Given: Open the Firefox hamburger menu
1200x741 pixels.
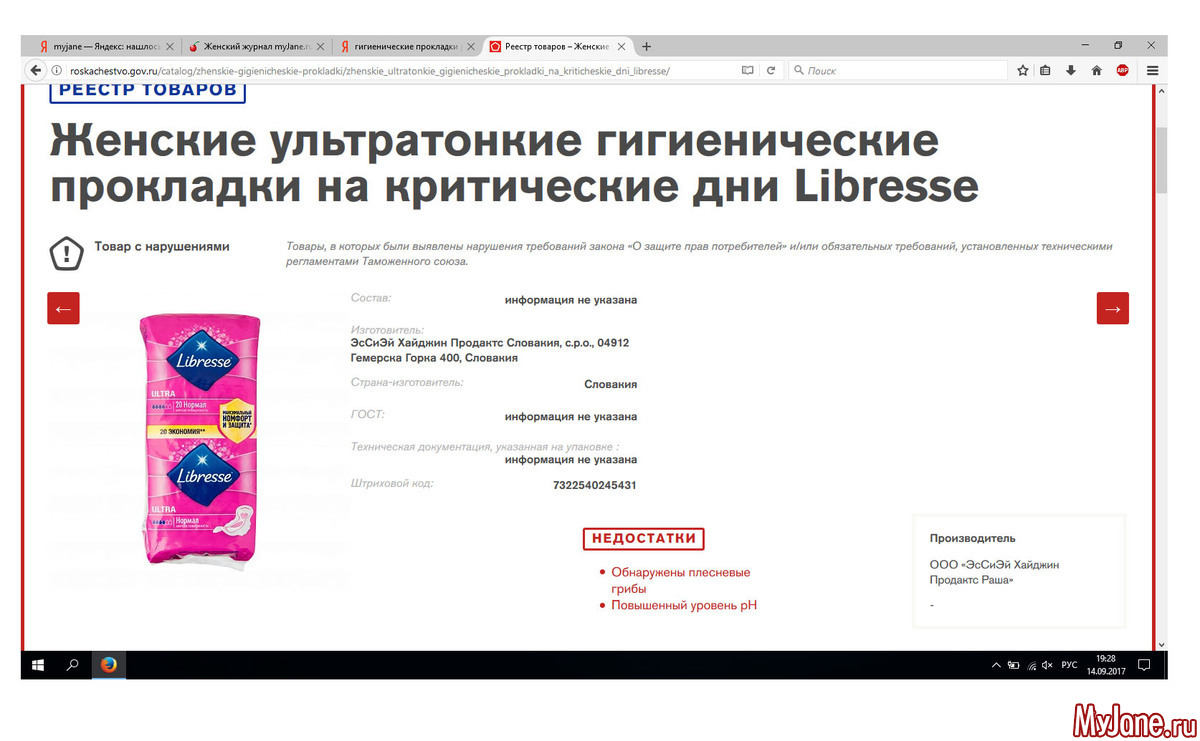Looking at the screenshot, I should pos(1153,71).
